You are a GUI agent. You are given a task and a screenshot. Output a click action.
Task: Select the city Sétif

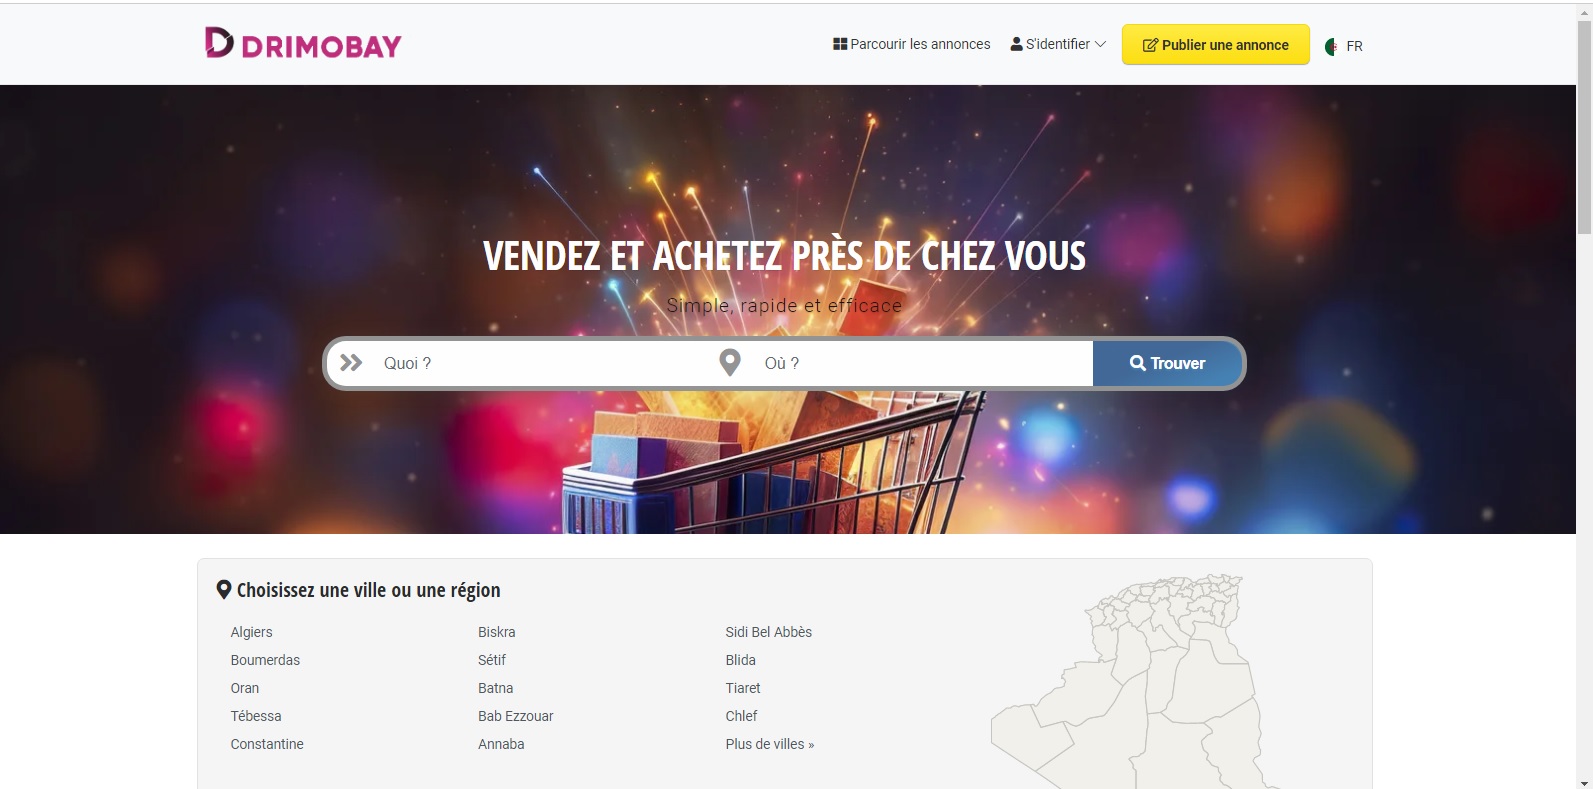click(492, 660)
